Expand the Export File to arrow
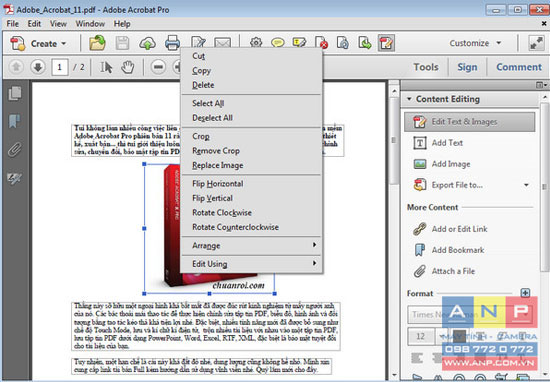 coord(526,185)
